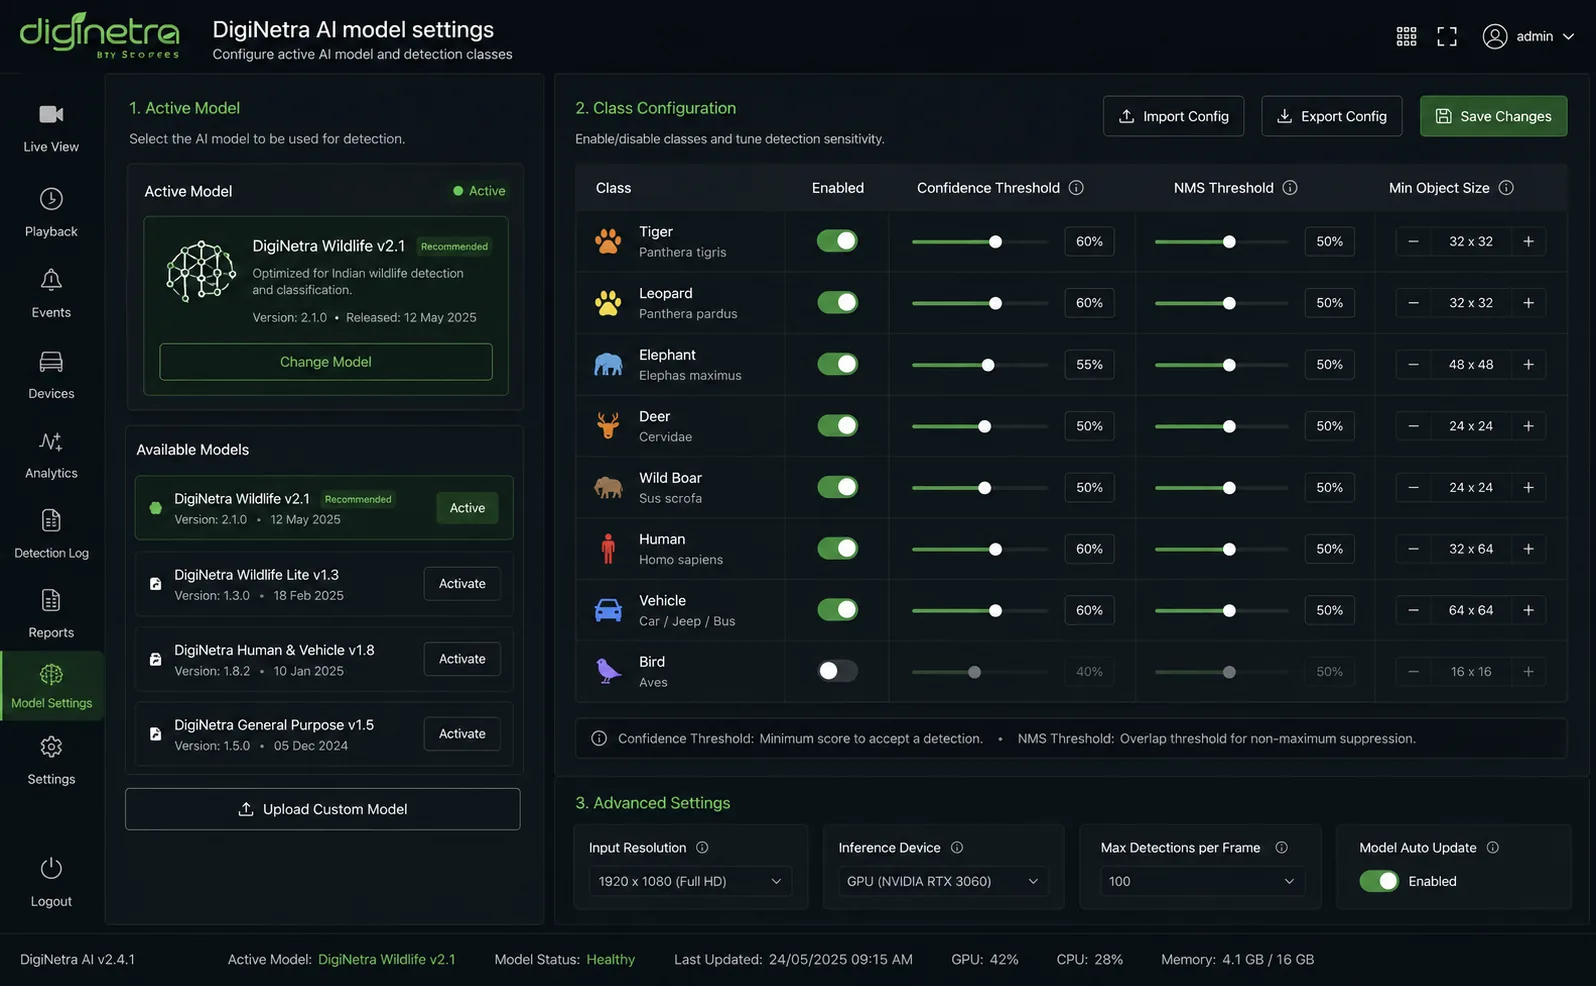Image resolution: width=1596 pixels, height=986 pixels.
Task: Show Min Object Size info icon
Action: (x=1506, y=188)
